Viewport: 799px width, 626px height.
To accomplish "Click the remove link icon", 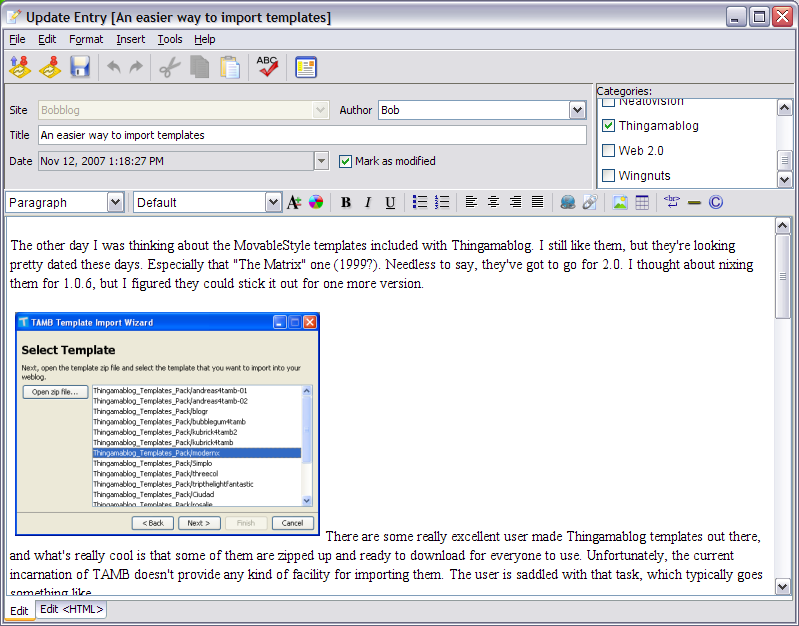I will [x=590, y=202].
